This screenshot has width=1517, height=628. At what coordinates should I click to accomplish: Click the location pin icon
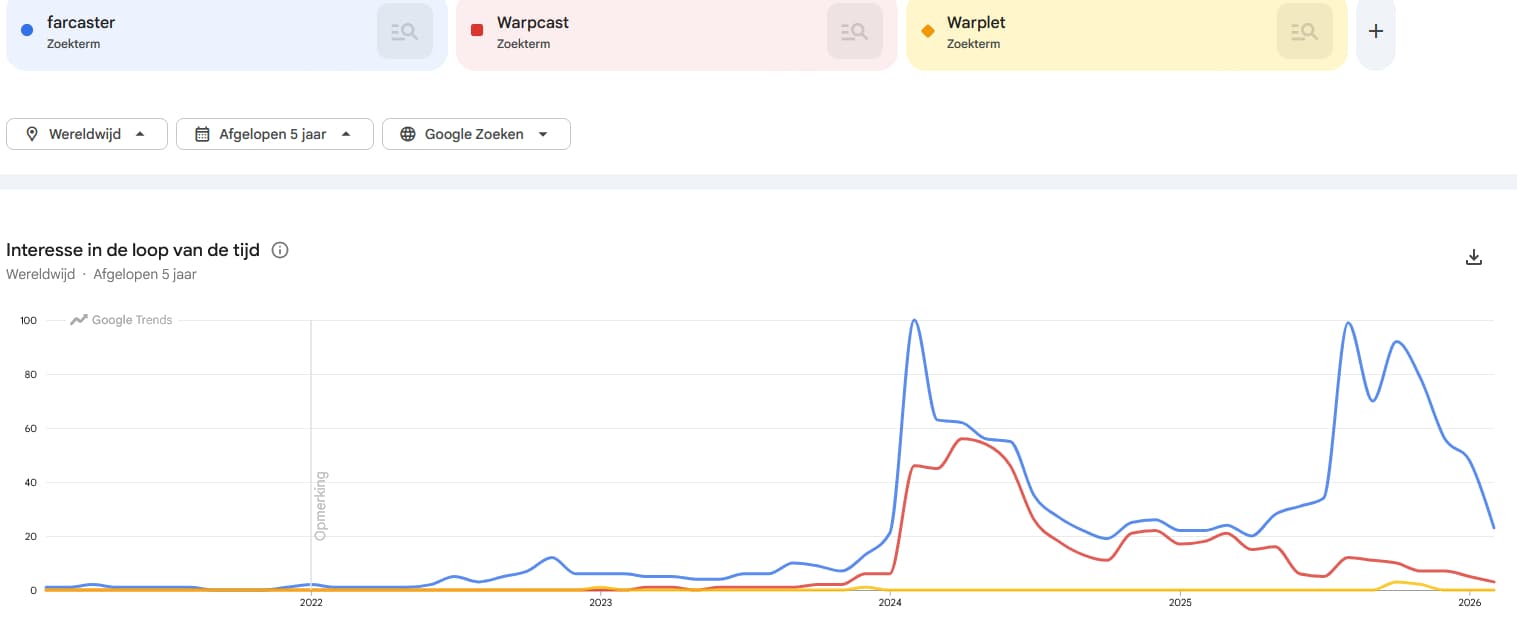point(32,134)
